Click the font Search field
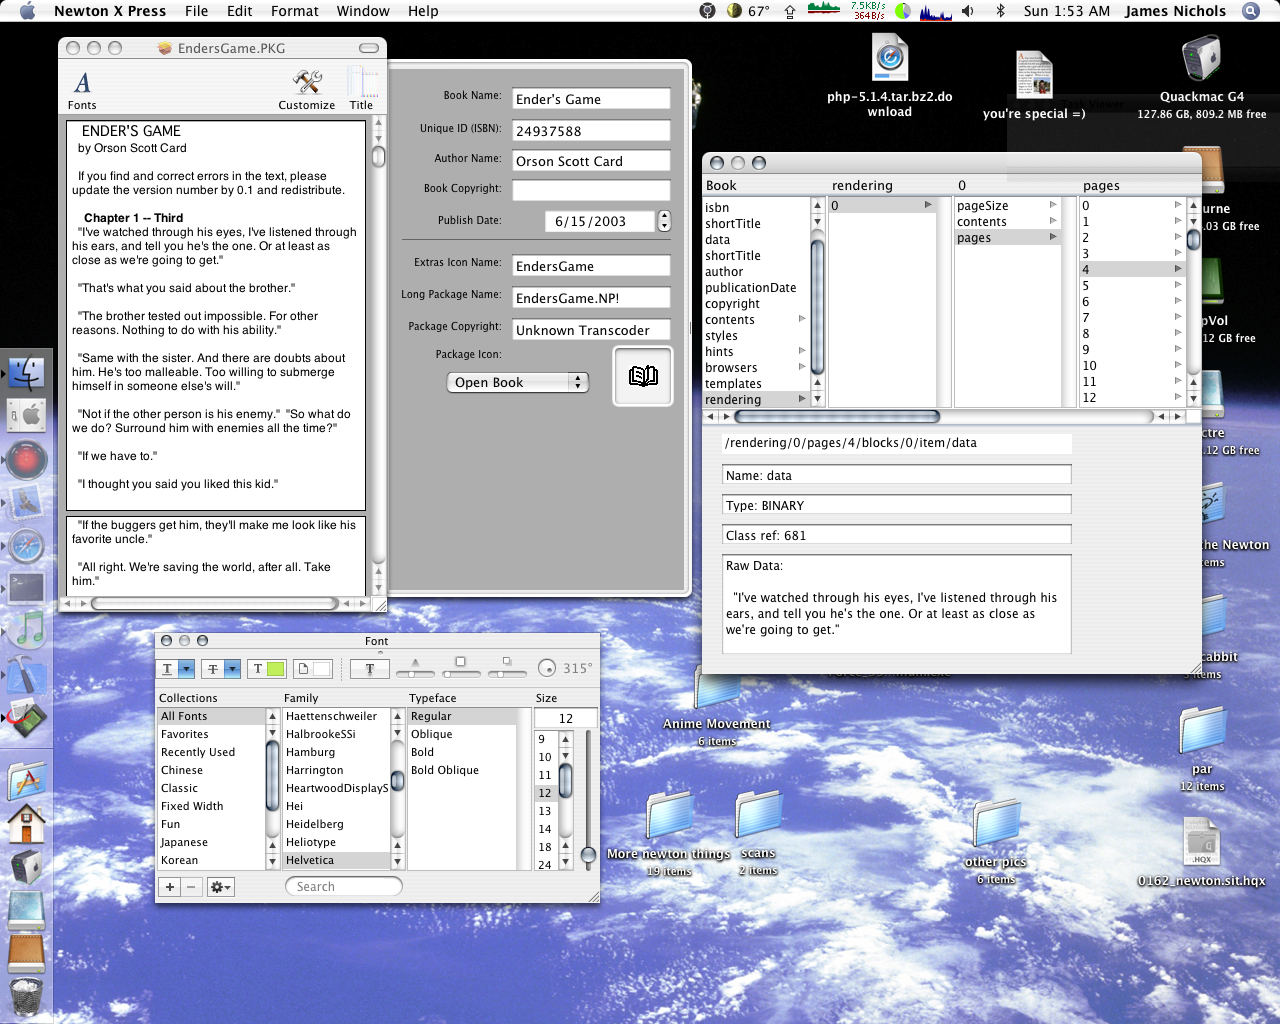1280x1024 pixels. coord(344,887)
